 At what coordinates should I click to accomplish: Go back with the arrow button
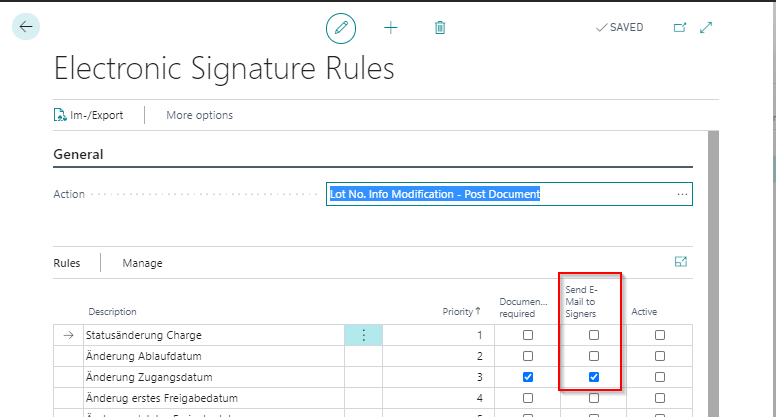(26, 26)
